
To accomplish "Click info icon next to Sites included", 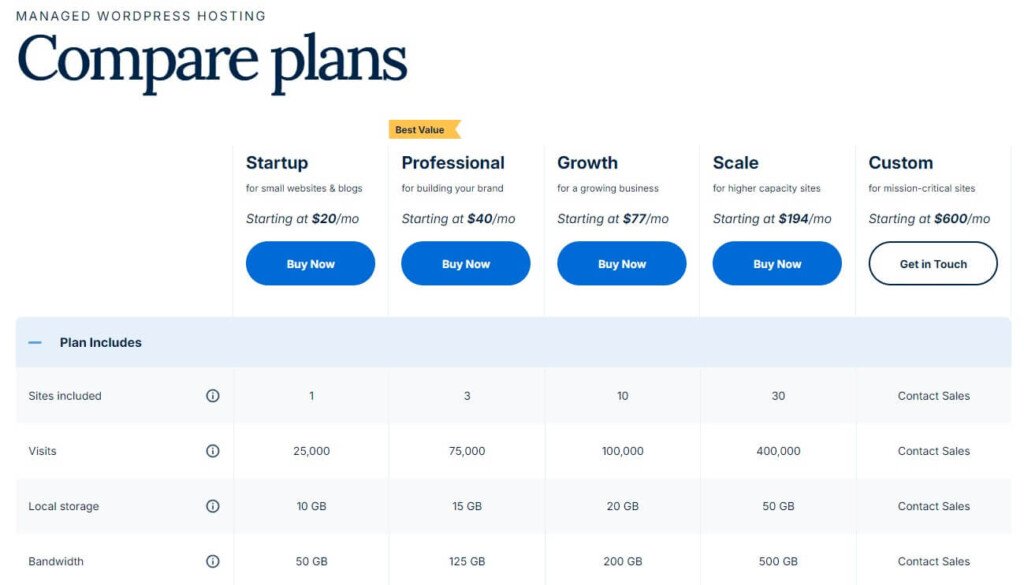I will (213, 396).
